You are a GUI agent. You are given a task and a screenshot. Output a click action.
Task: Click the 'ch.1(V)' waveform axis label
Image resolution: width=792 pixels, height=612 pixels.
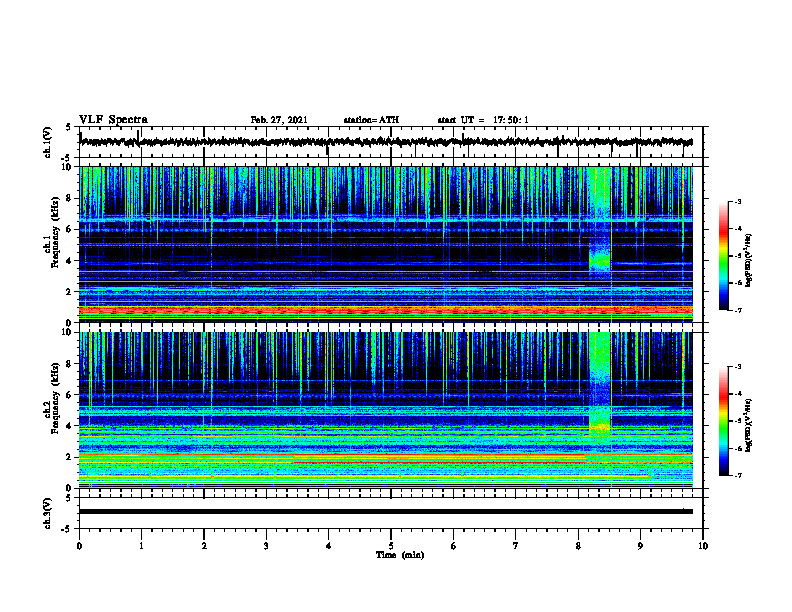(48, 142)
